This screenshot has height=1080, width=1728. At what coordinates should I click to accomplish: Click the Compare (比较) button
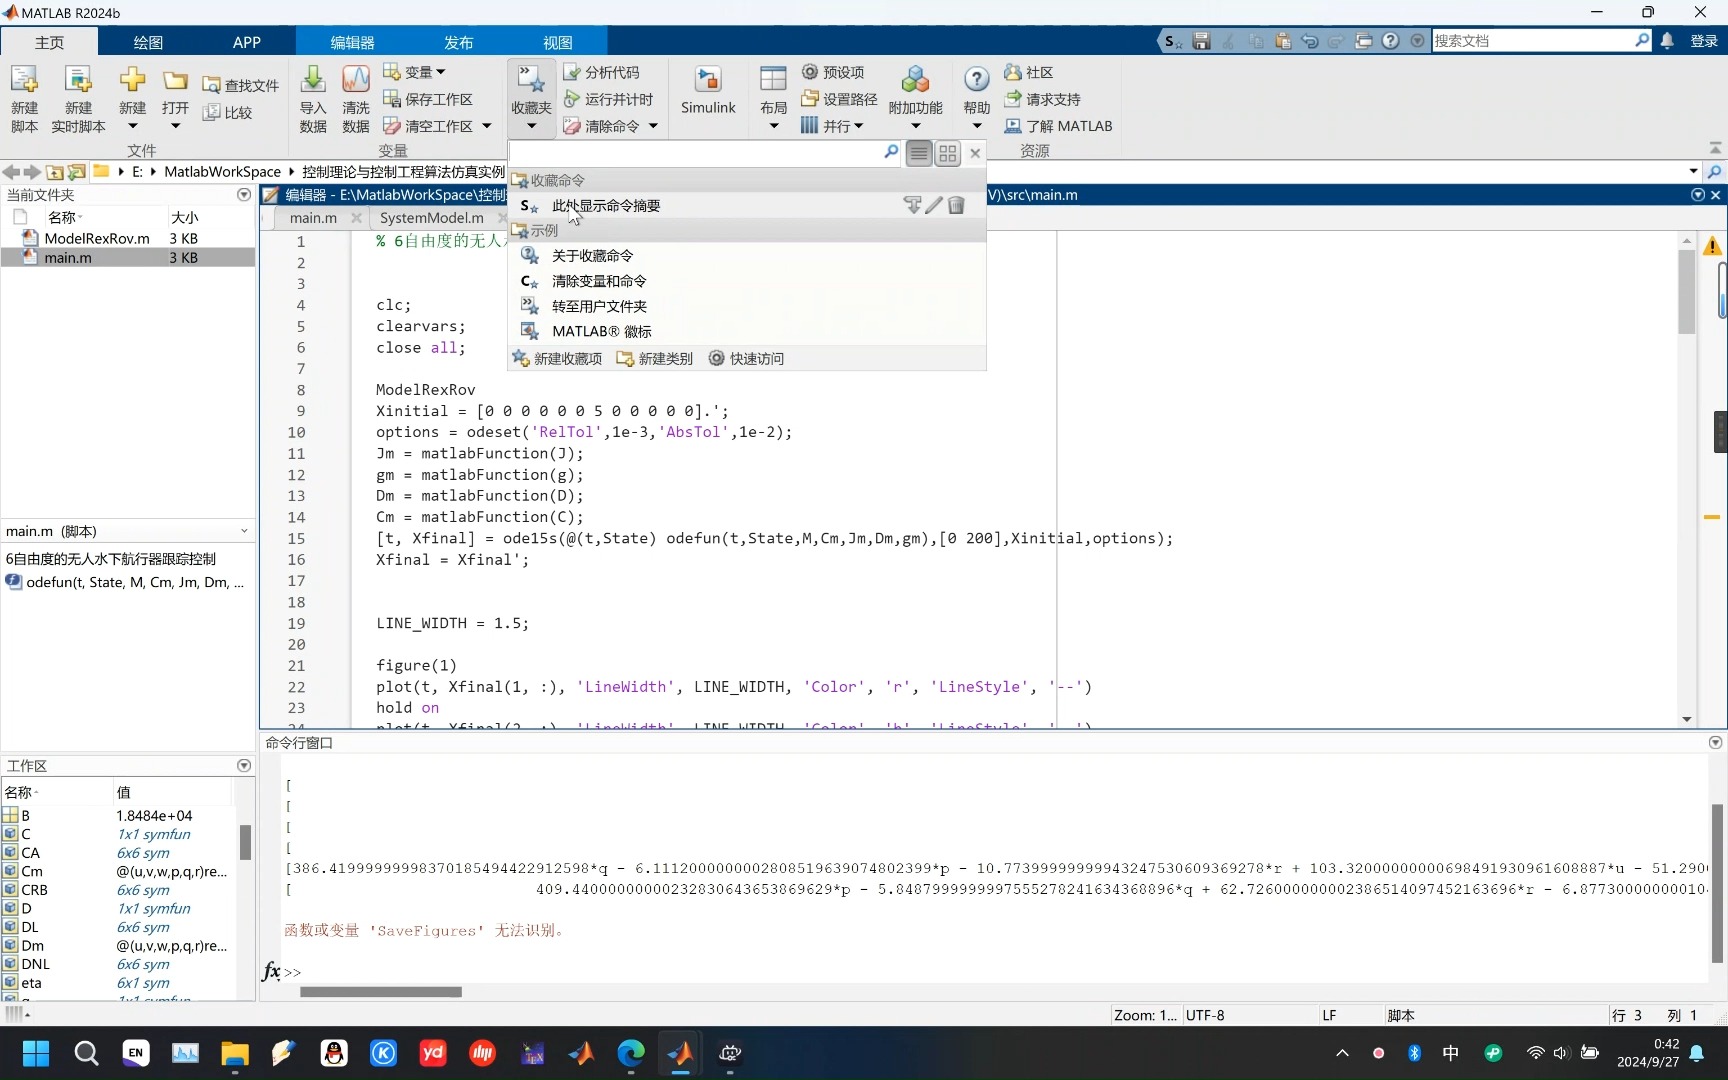tap(228, 112)
